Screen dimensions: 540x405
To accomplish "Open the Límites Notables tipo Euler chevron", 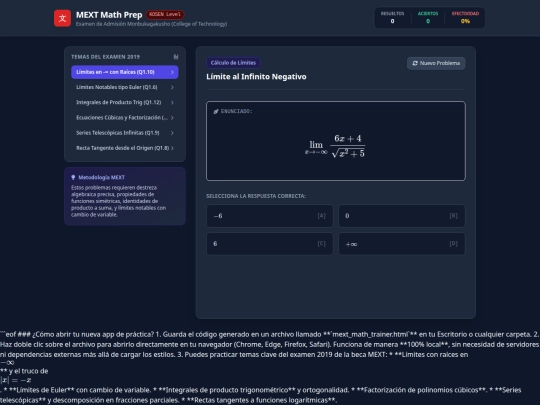I will pos(172,87).
